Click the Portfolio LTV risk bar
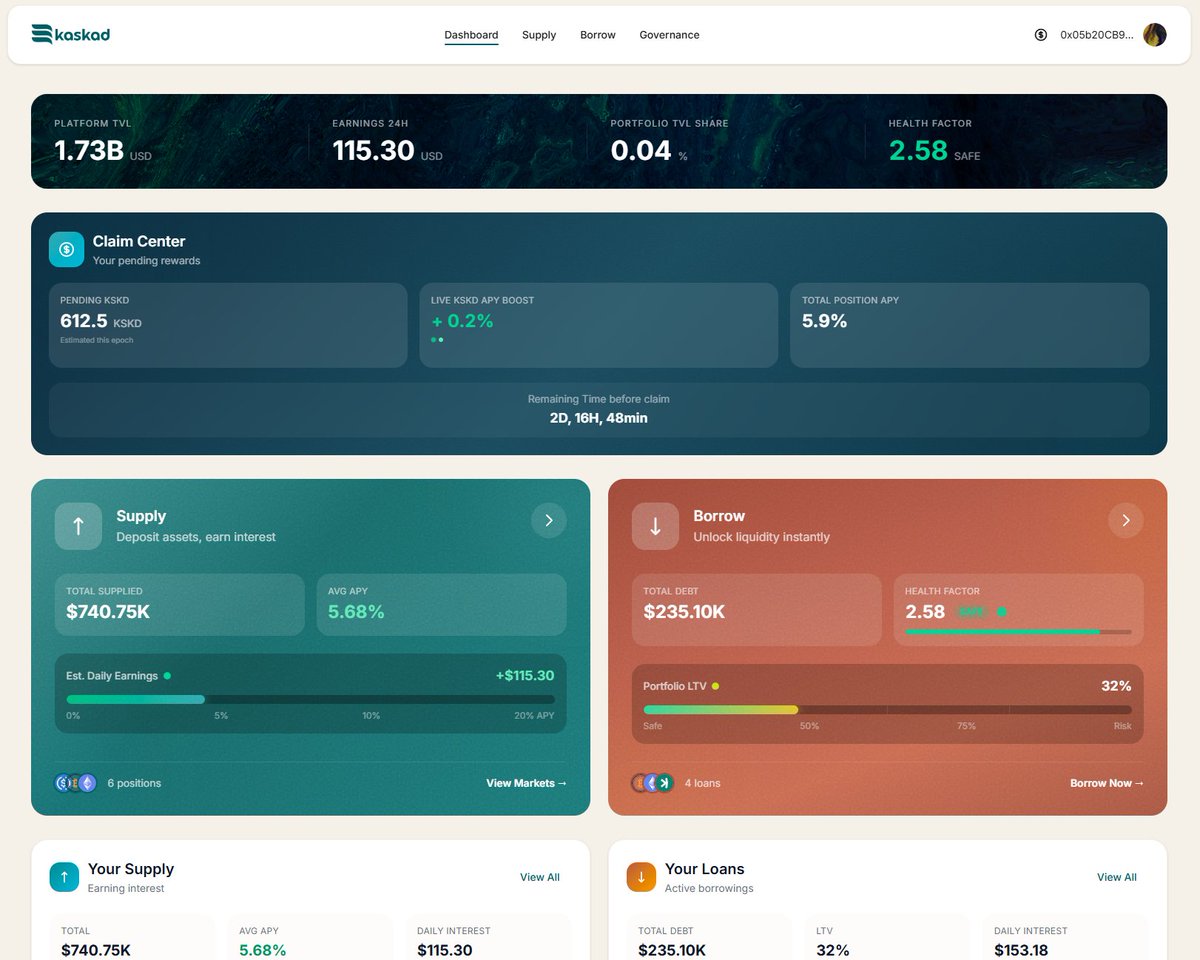 [x=887, y=709]
